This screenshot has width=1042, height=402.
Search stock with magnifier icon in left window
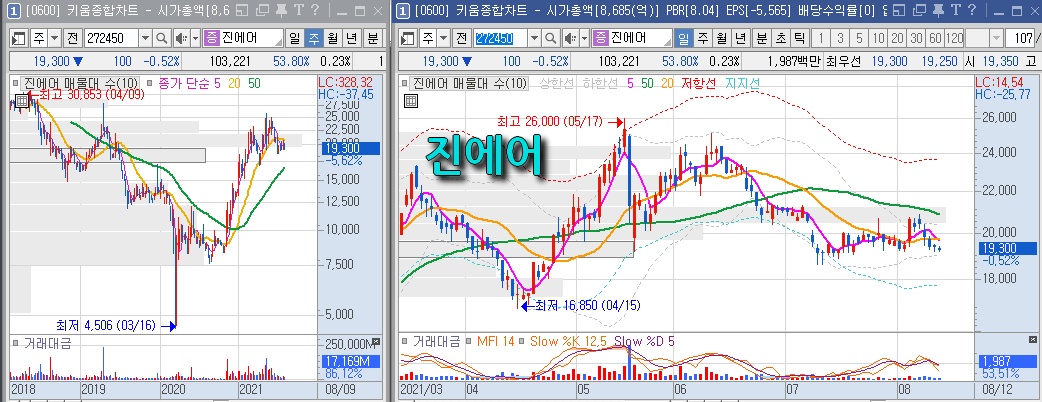[162, 38]
